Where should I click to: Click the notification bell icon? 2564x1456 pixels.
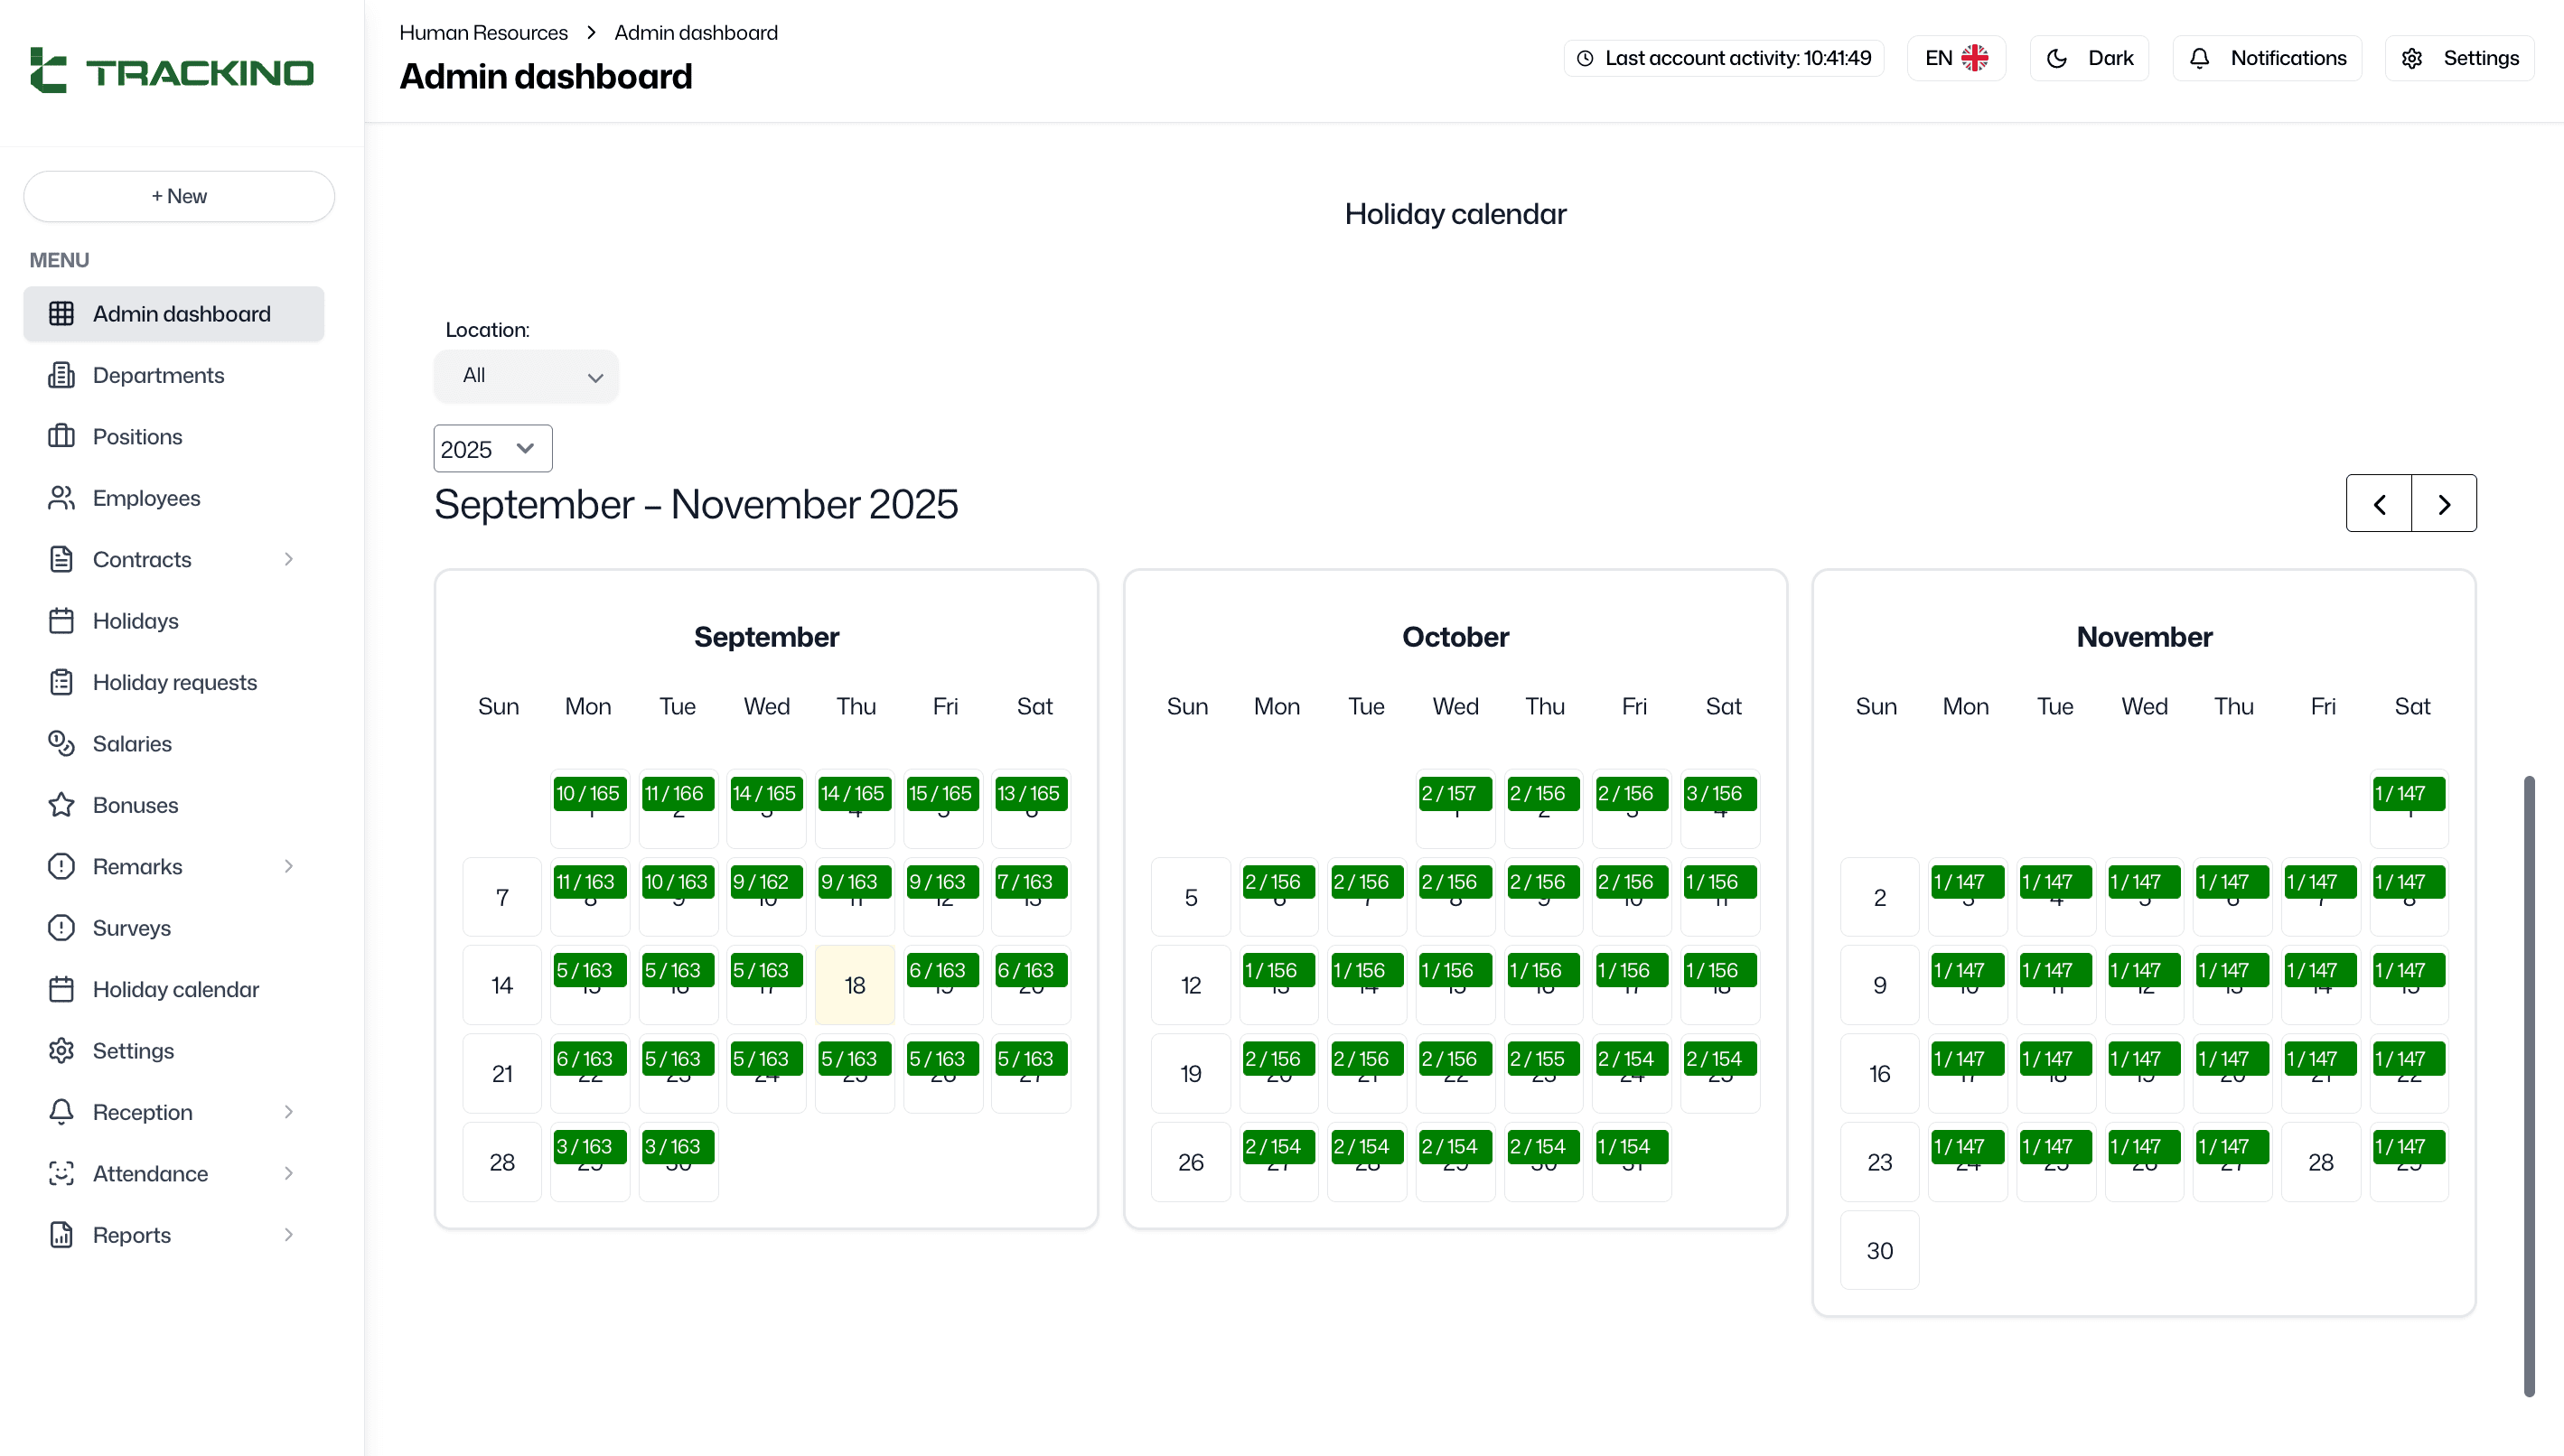[2199, 58]
